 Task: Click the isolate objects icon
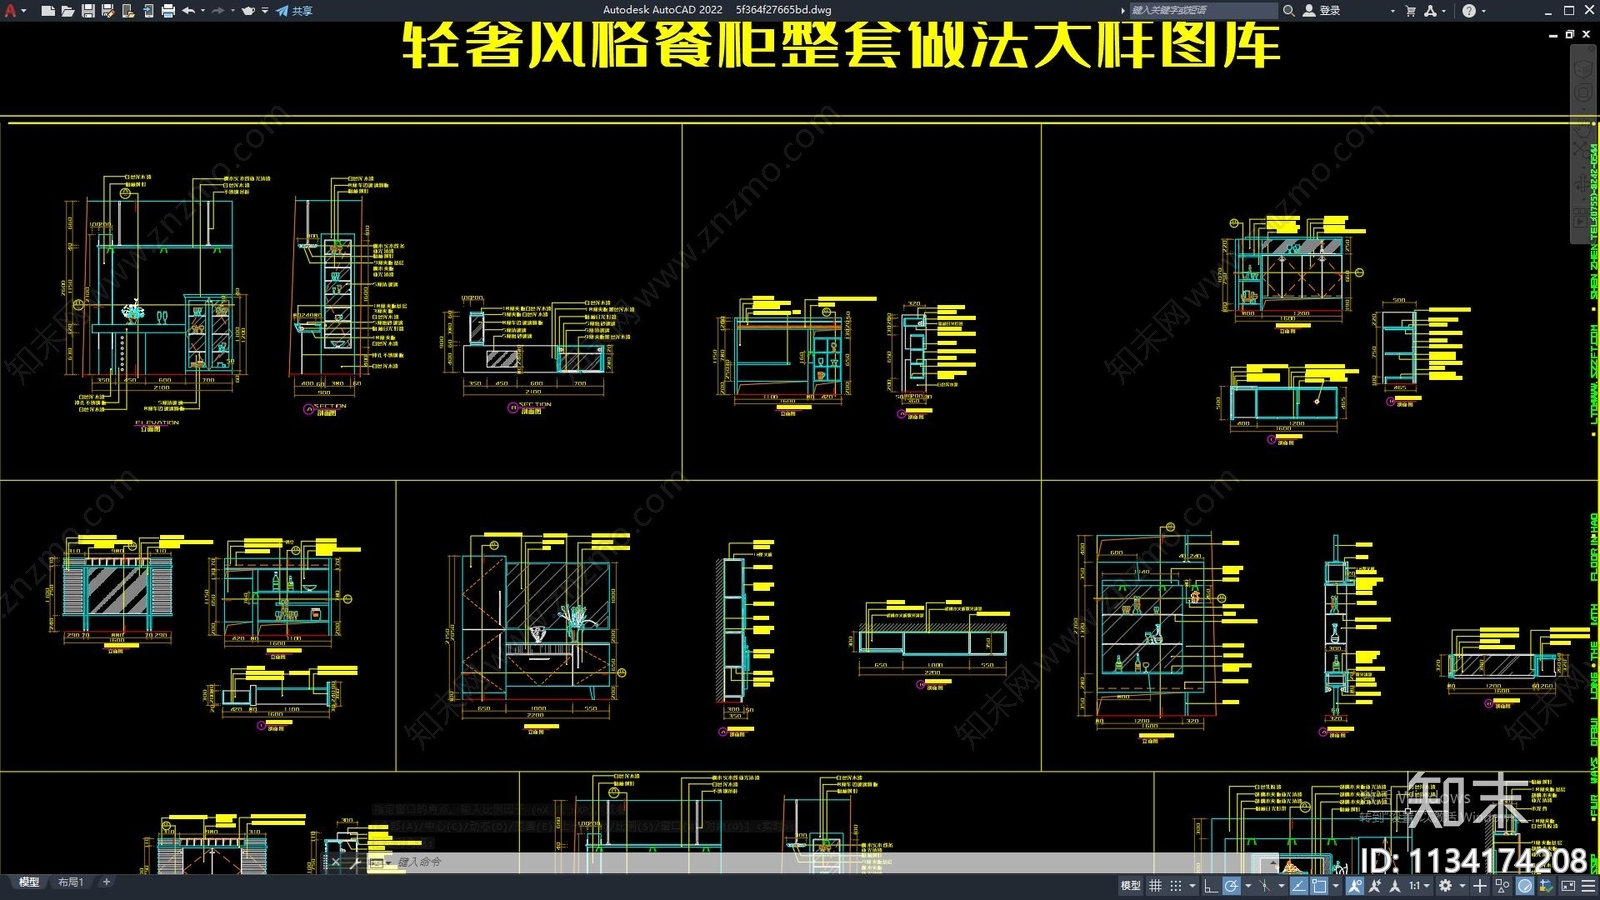pos(1502,886)
